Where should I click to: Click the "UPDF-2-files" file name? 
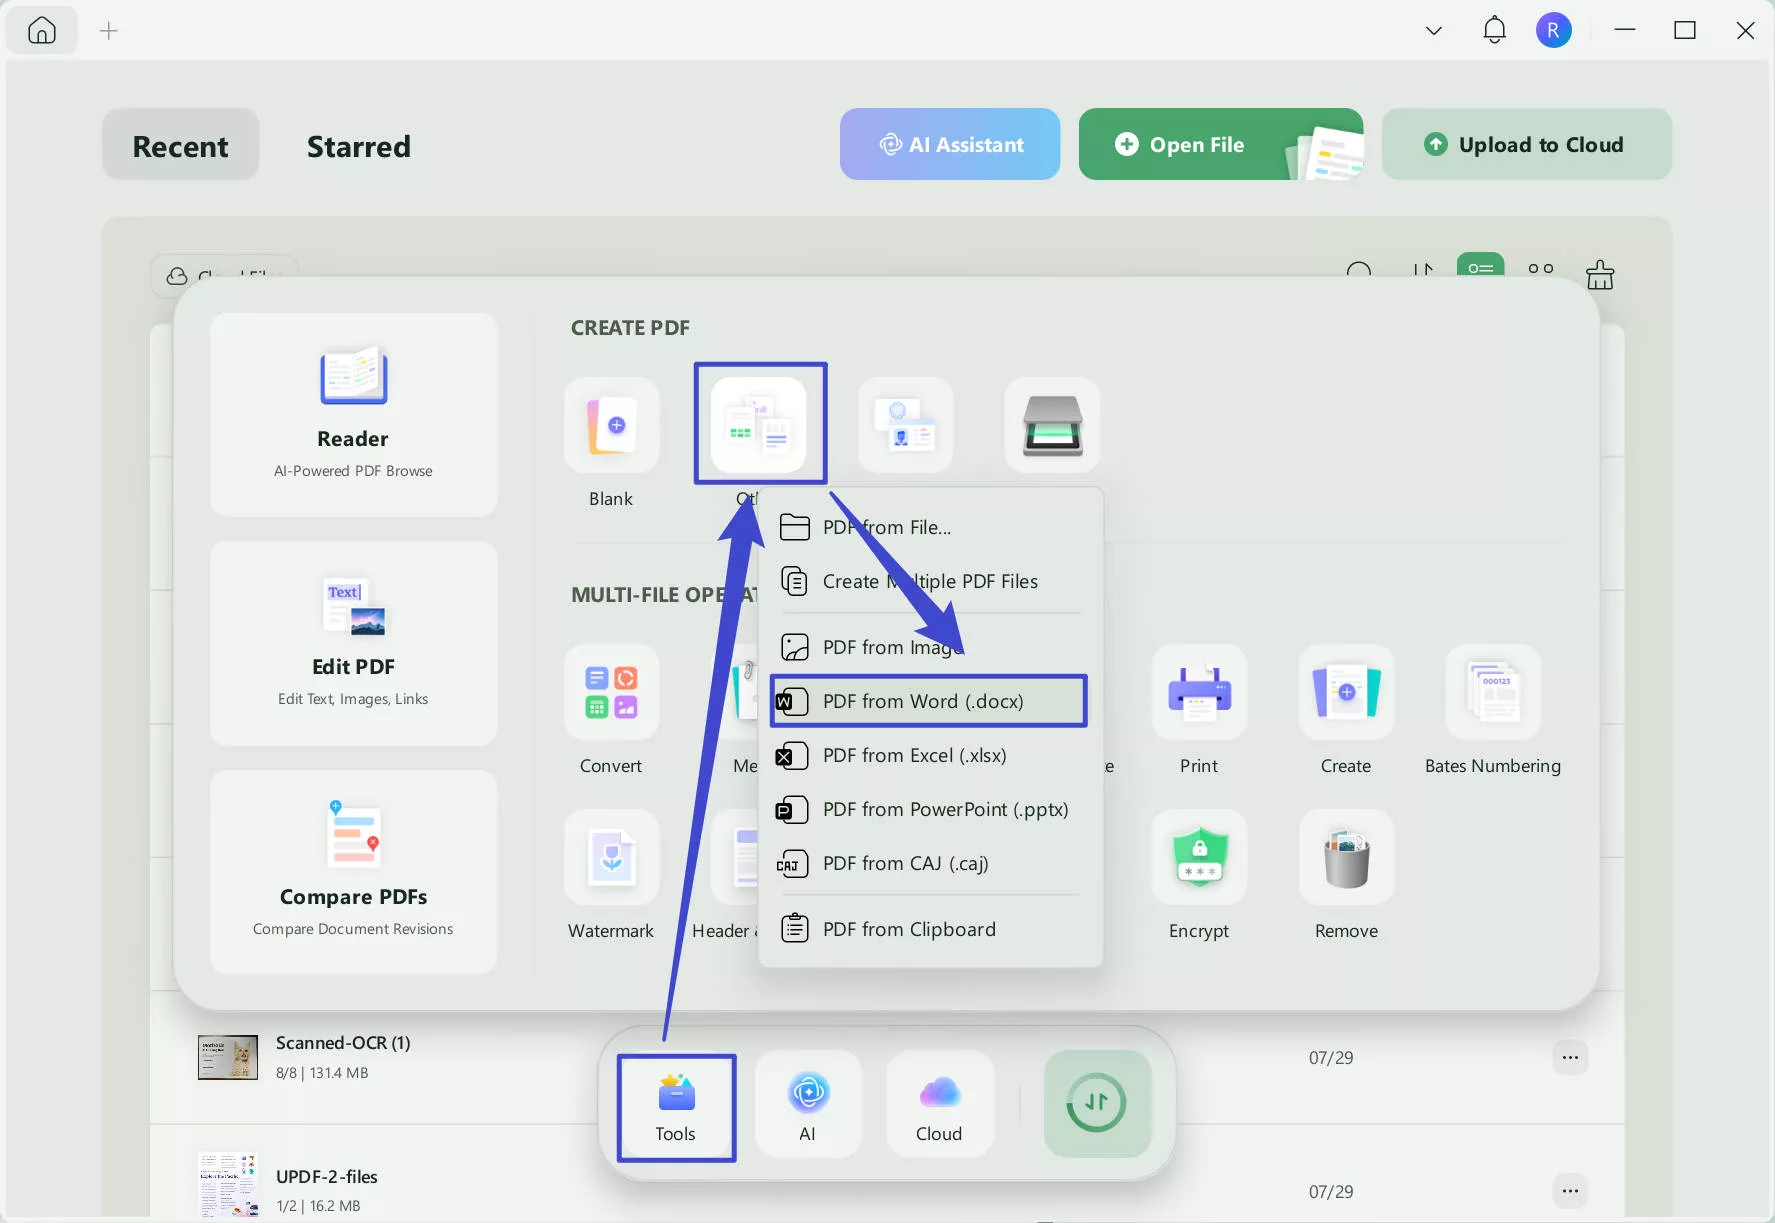pos(327,1177)
